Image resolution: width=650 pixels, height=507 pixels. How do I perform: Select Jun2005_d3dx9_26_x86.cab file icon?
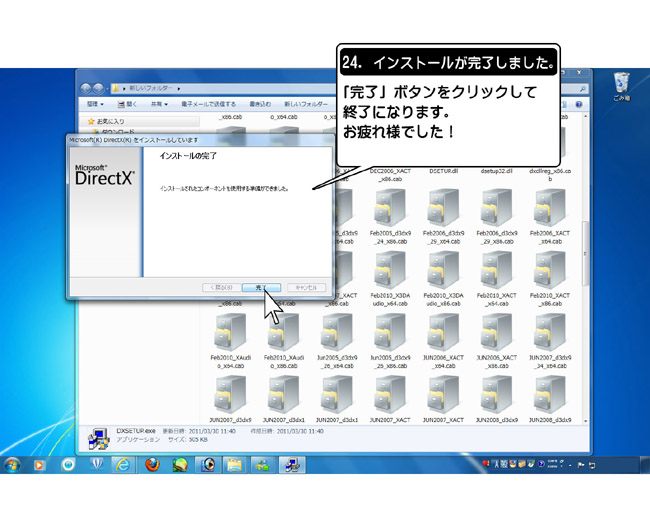click(390, 332)
